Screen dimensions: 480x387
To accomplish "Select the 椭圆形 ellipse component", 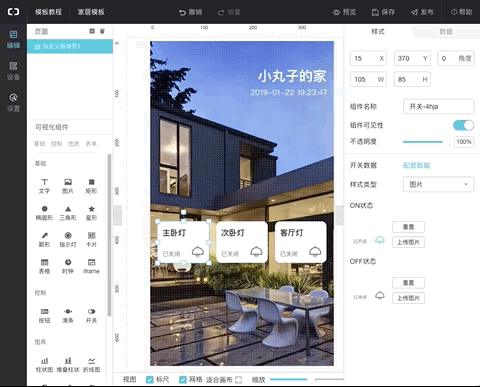I will click(x=44, y=213).
